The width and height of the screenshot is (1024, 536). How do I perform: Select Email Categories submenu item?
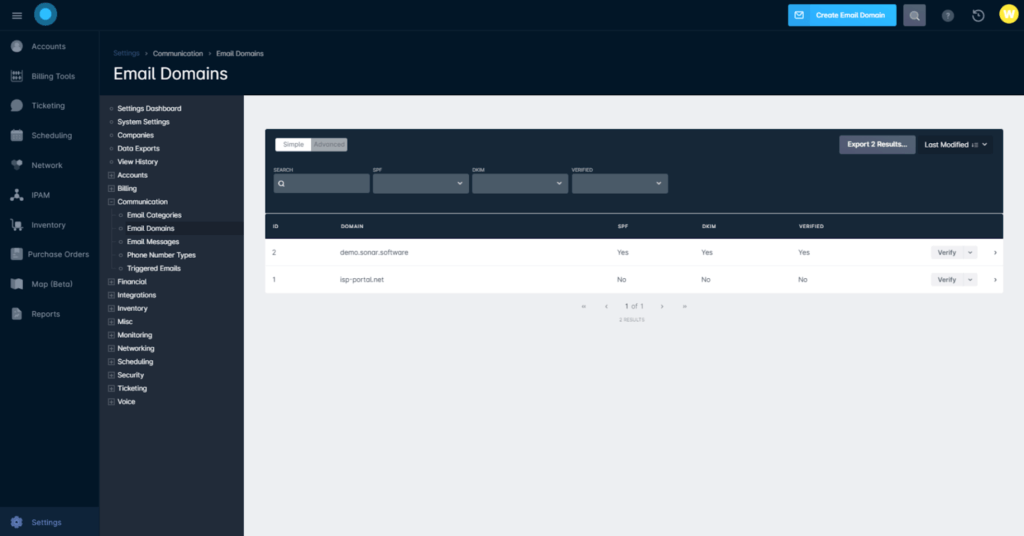coord(154,215)
